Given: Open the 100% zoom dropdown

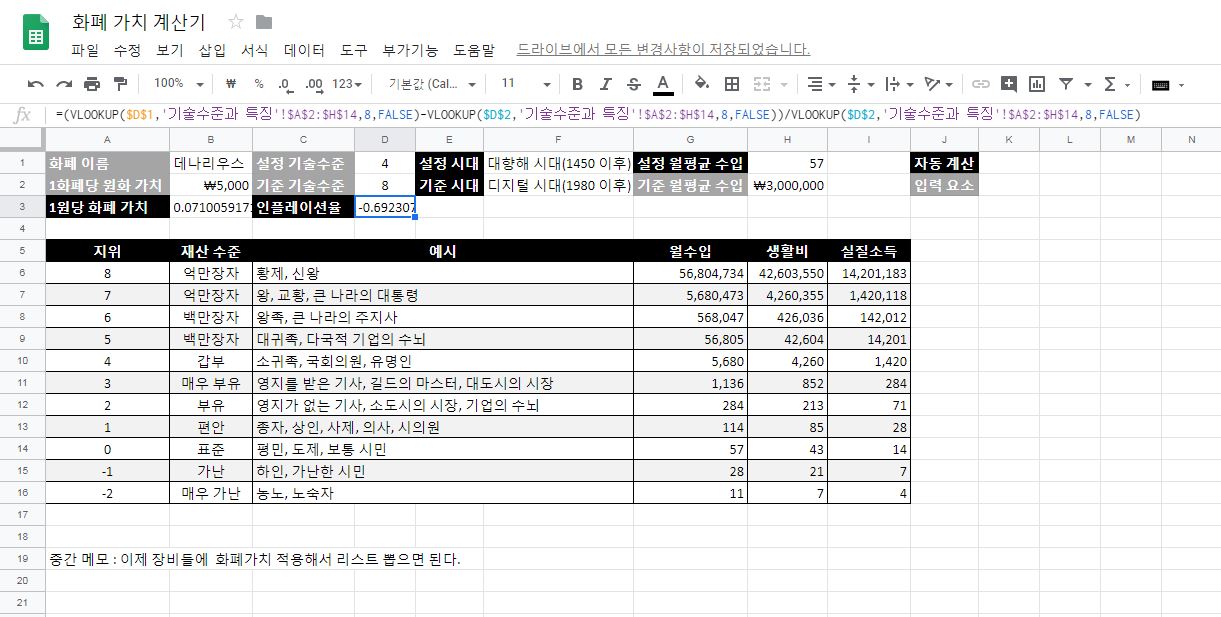Looking at the screenshot, I should coord(179,84).
